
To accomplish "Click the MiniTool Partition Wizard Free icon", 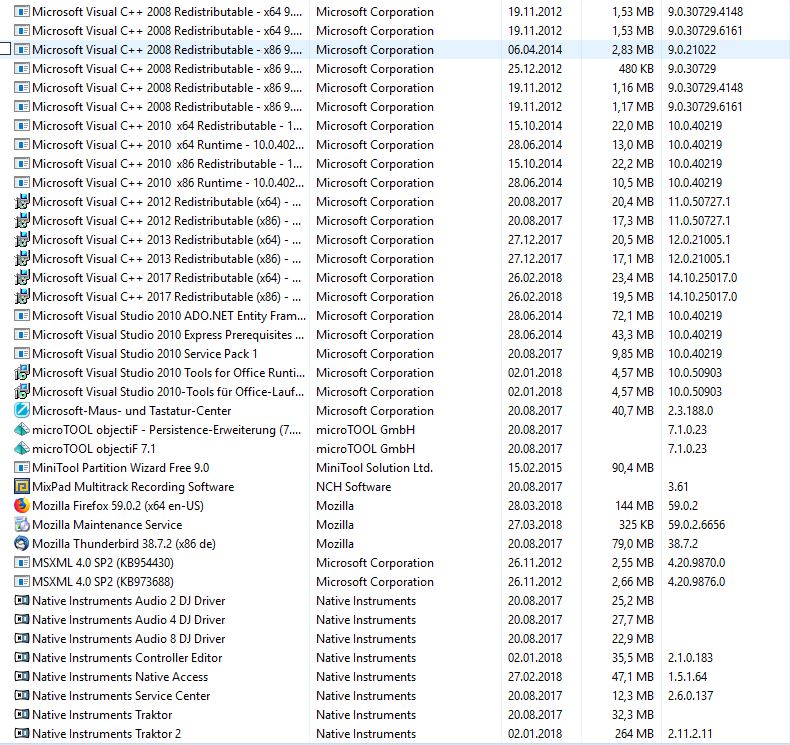I will tap(22, 467).
